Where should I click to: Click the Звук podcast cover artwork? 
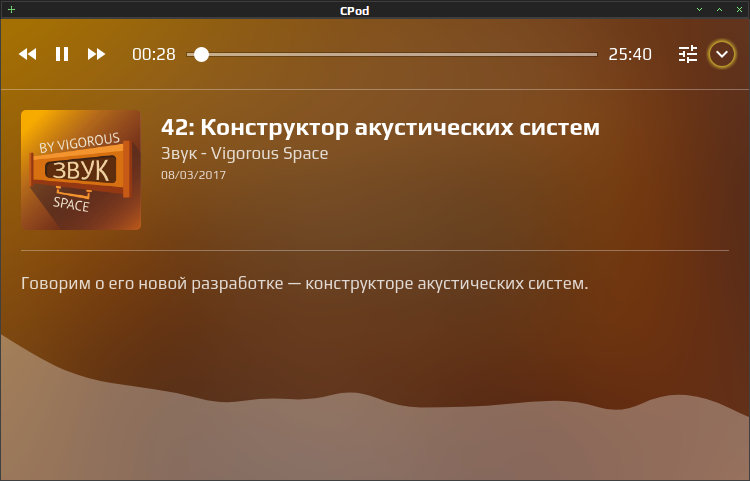81,170
